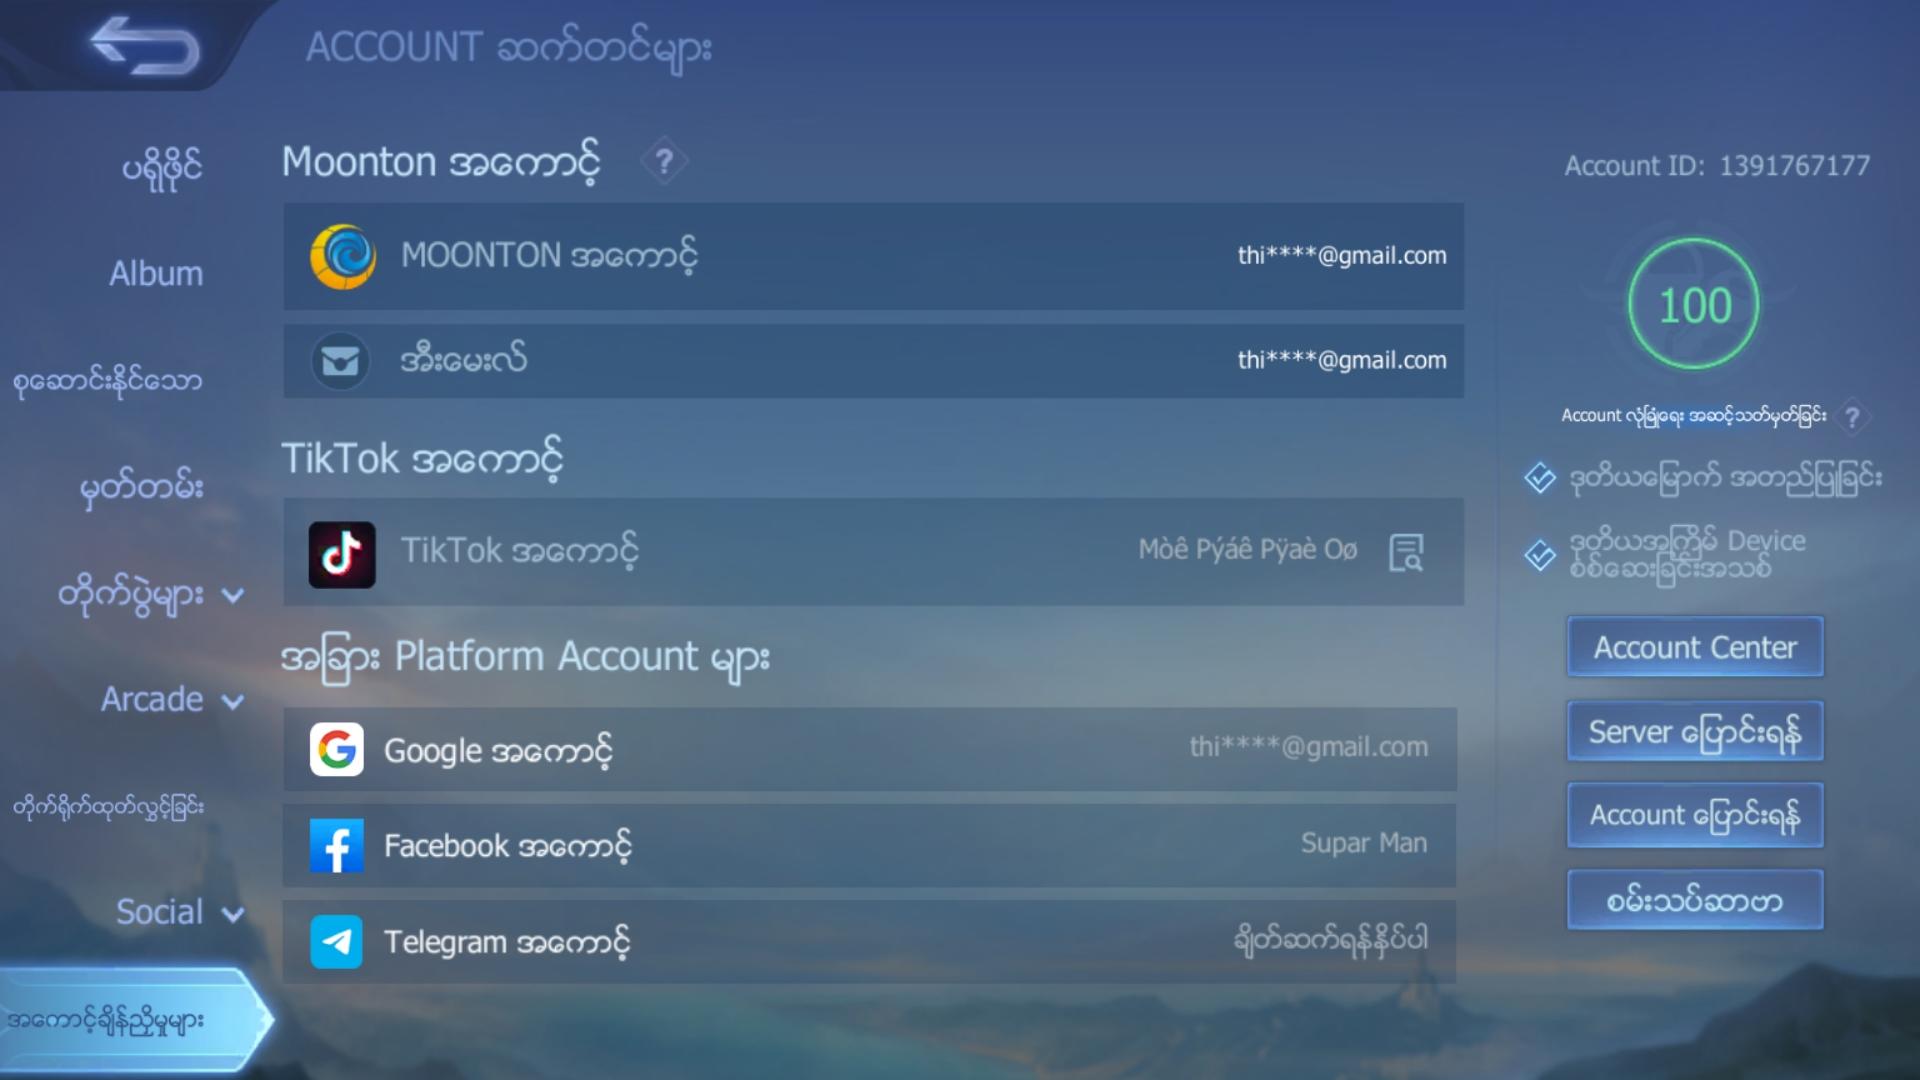This screenshot has height=1080, width=1920.
Task: Click the Account လုံခြုံရေး level label
Action: tap(1694, 416)
